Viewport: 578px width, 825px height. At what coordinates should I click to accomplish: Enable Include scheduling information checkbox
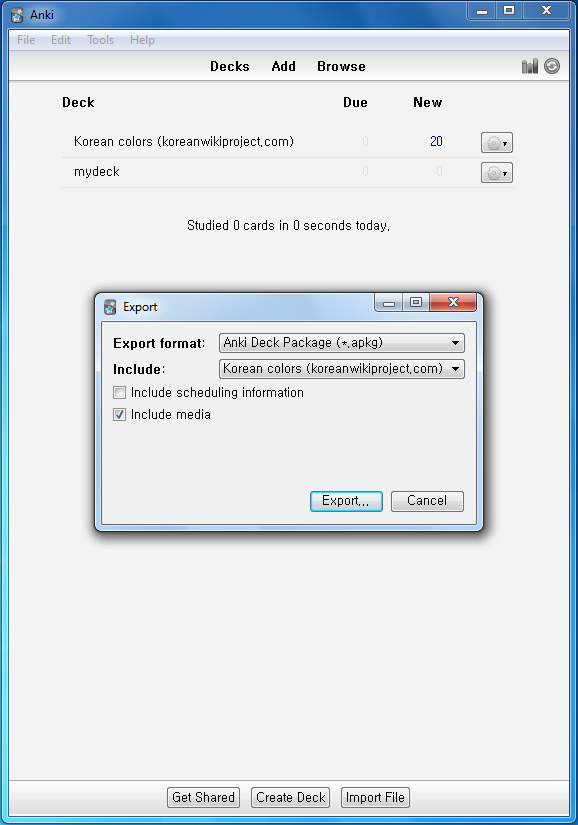point(119,393)
